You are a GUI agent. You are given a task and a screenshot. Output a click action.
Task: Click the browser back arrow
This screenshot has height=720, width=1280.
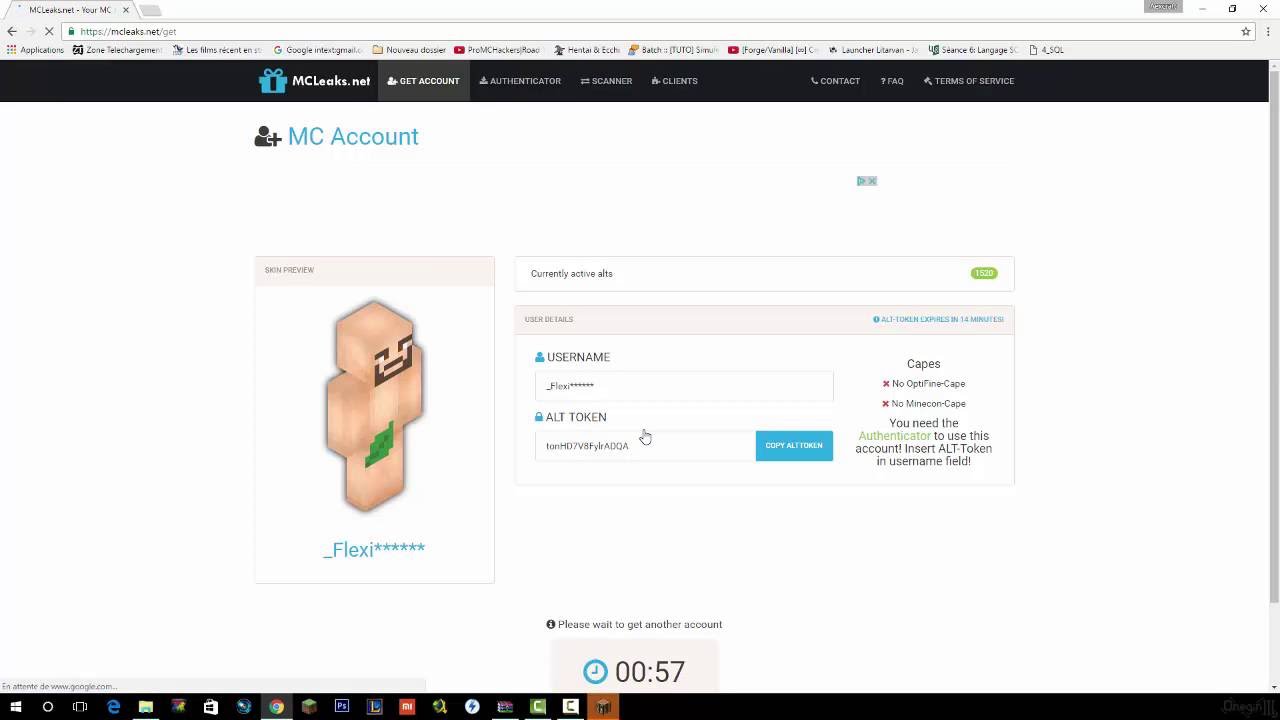tap(12, 31)
